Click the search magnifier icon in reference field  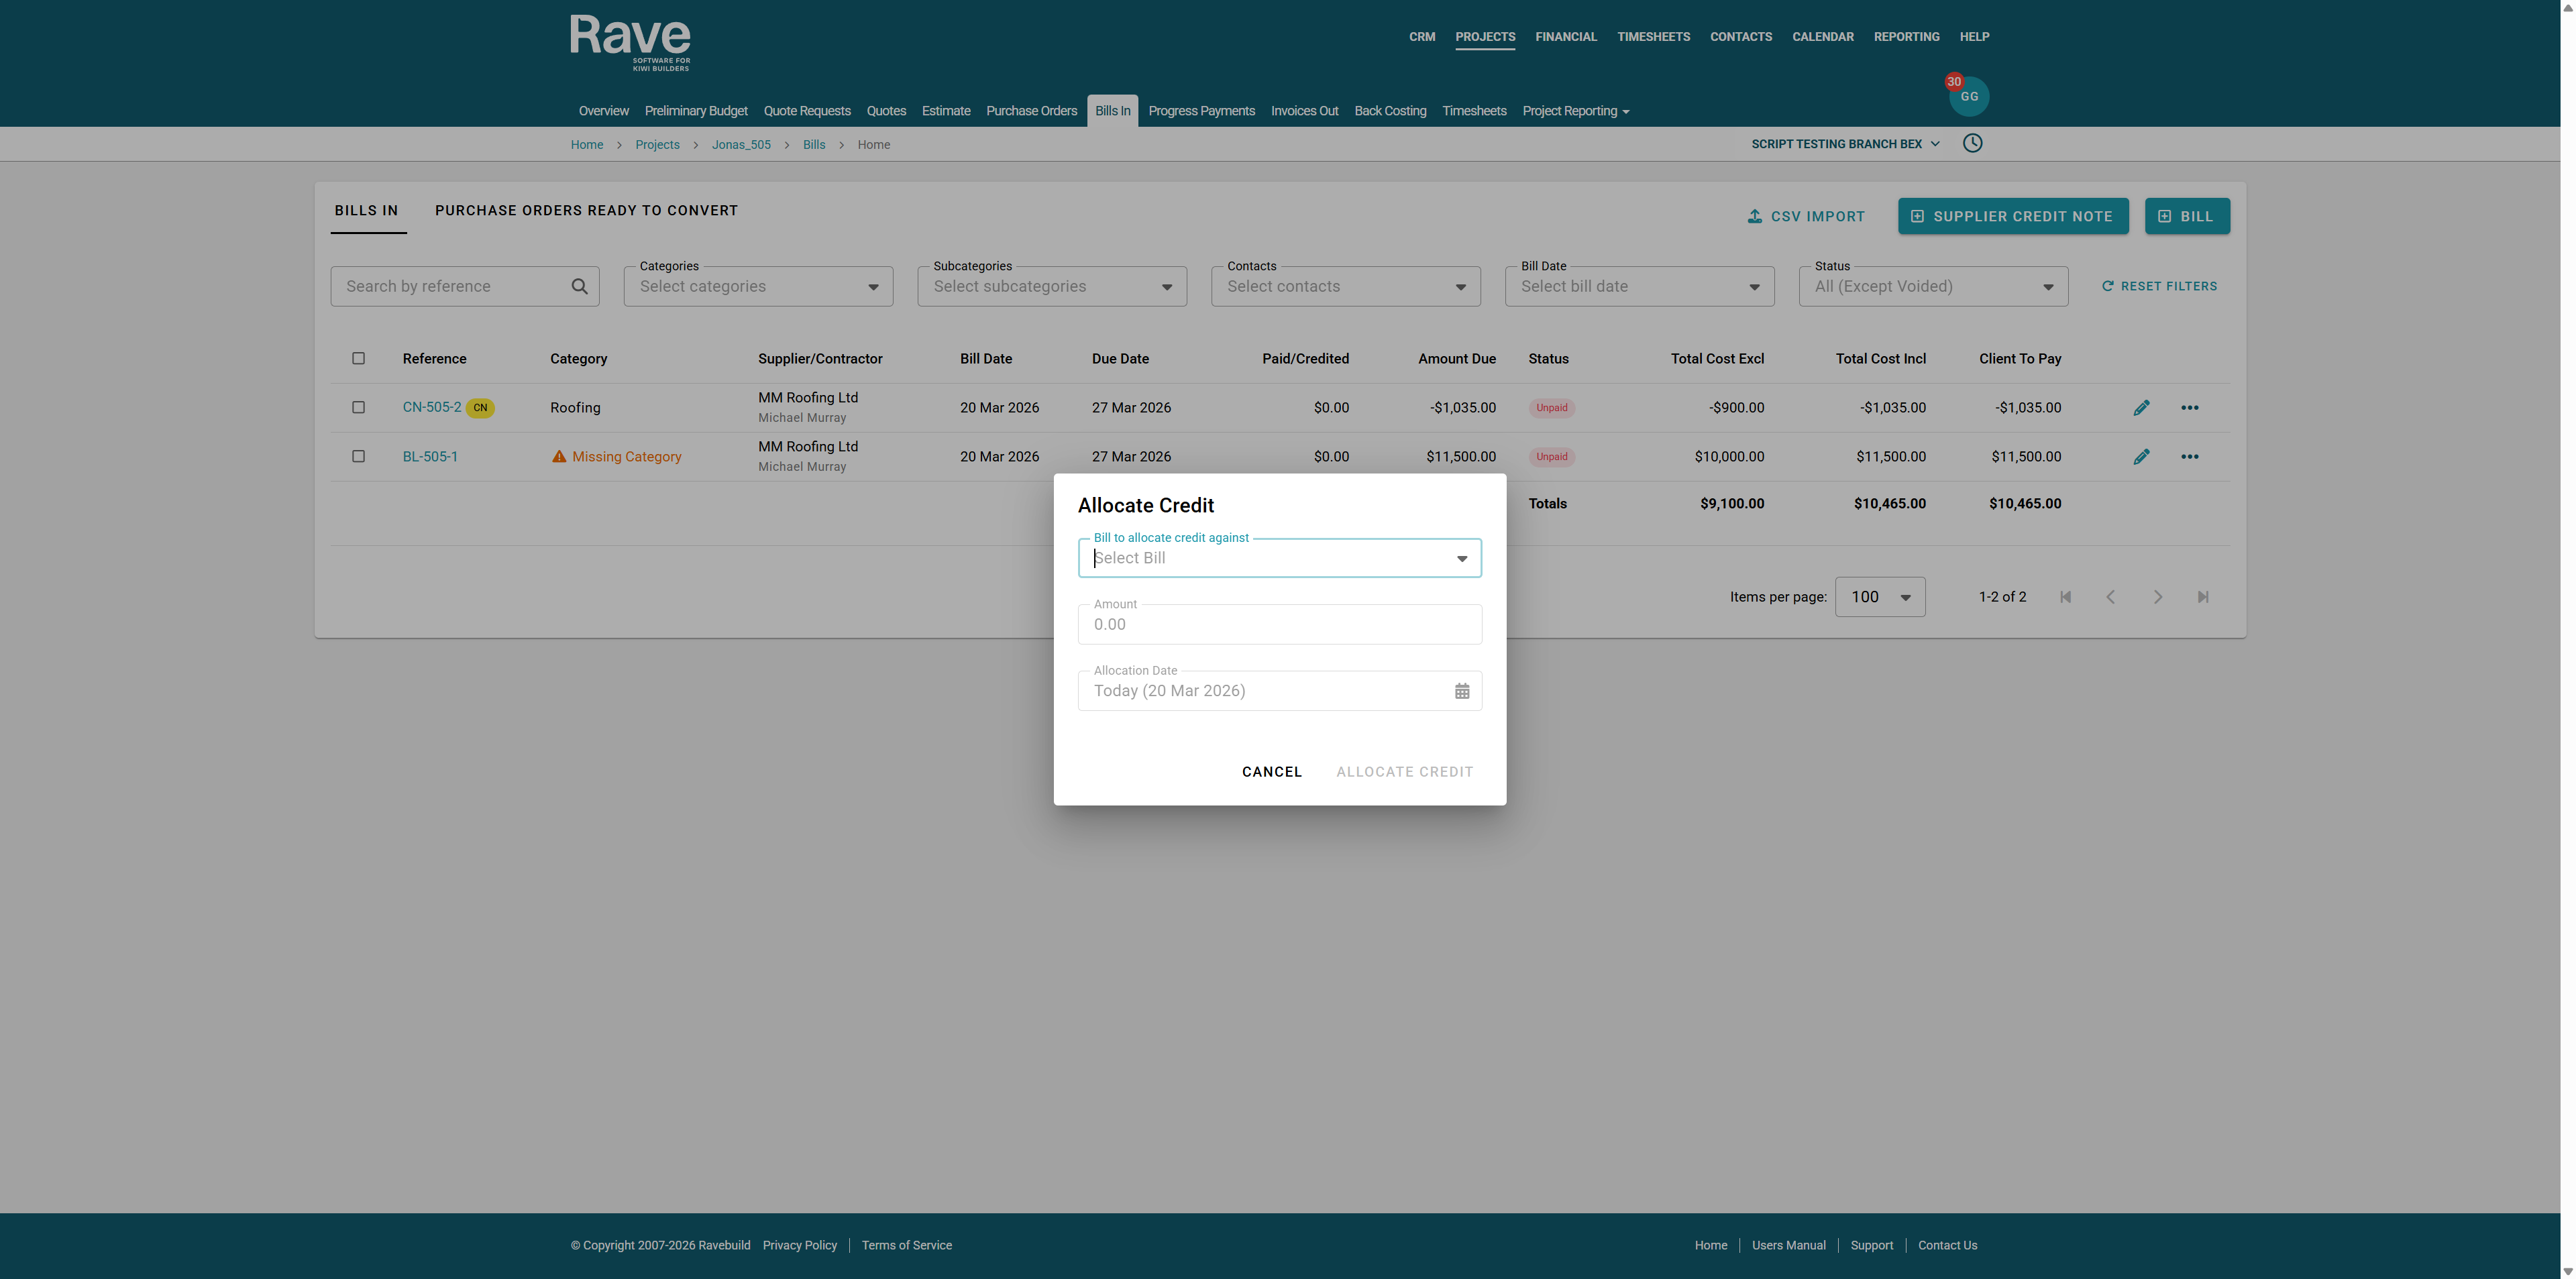[x=579, y=286]
